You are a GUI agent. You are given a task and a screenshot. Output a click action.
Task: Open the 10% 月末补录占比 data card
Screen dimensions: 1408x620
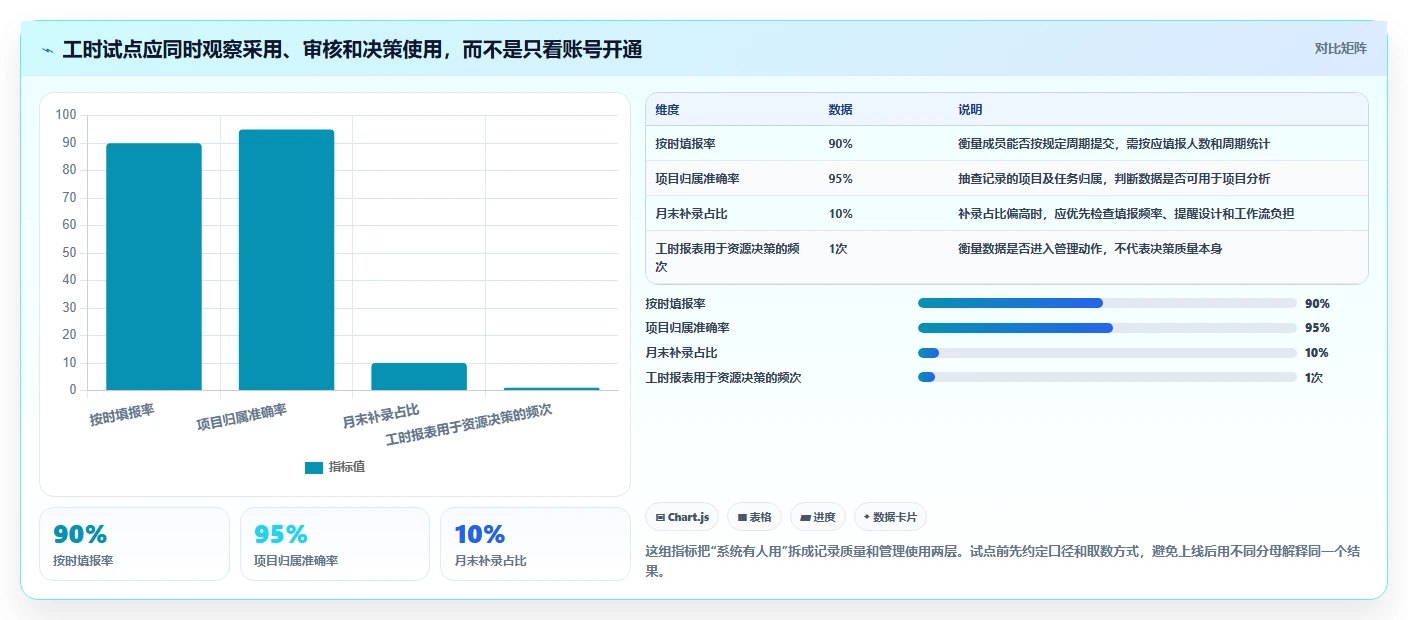[x=535, y=544]
